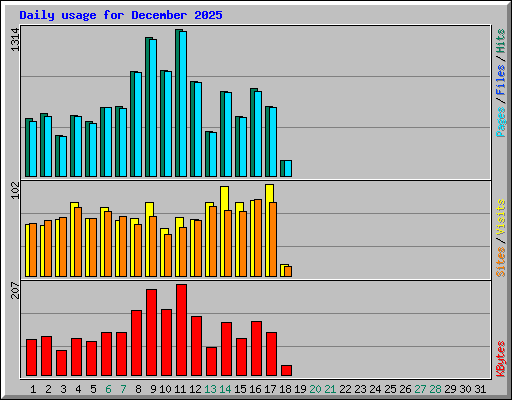Click the day 9 cyan hits bar

(153, 108)
